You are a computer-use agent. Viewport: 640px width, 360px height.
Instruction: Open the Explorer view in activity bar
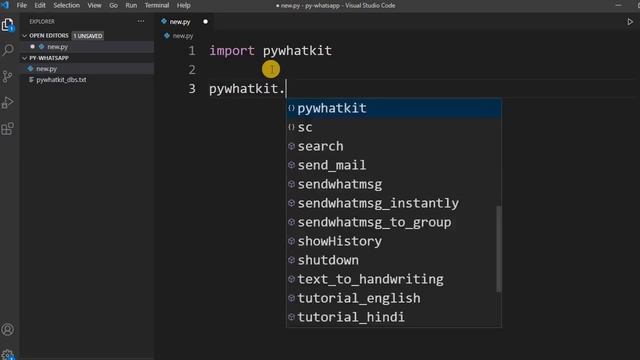(8, 24)
